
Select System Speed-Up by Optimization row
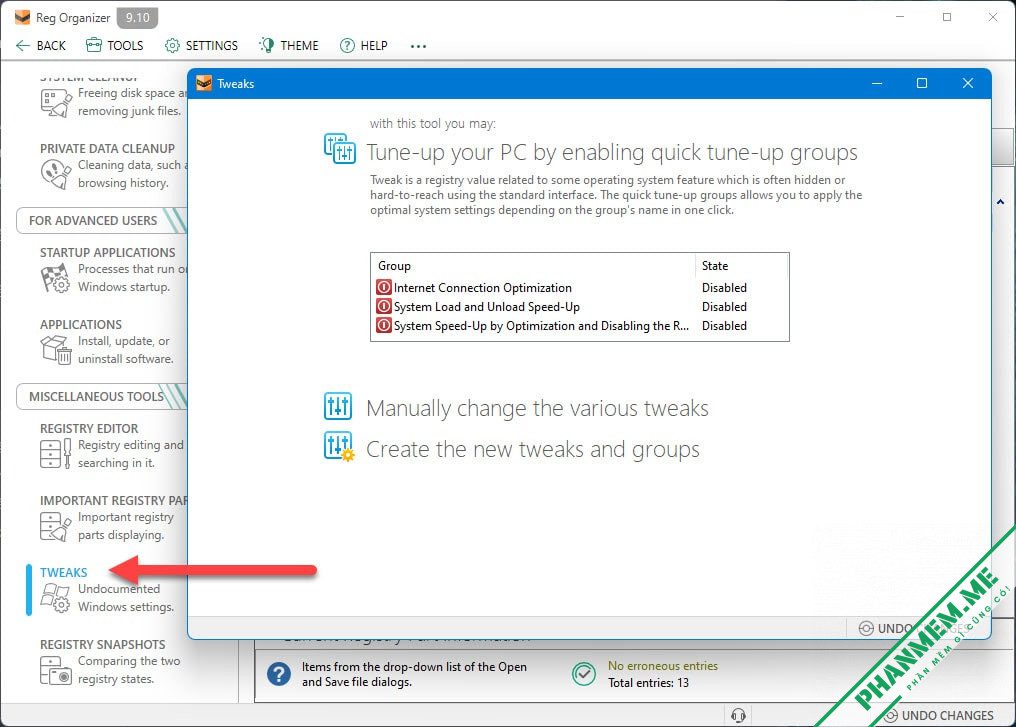[579, 325]
